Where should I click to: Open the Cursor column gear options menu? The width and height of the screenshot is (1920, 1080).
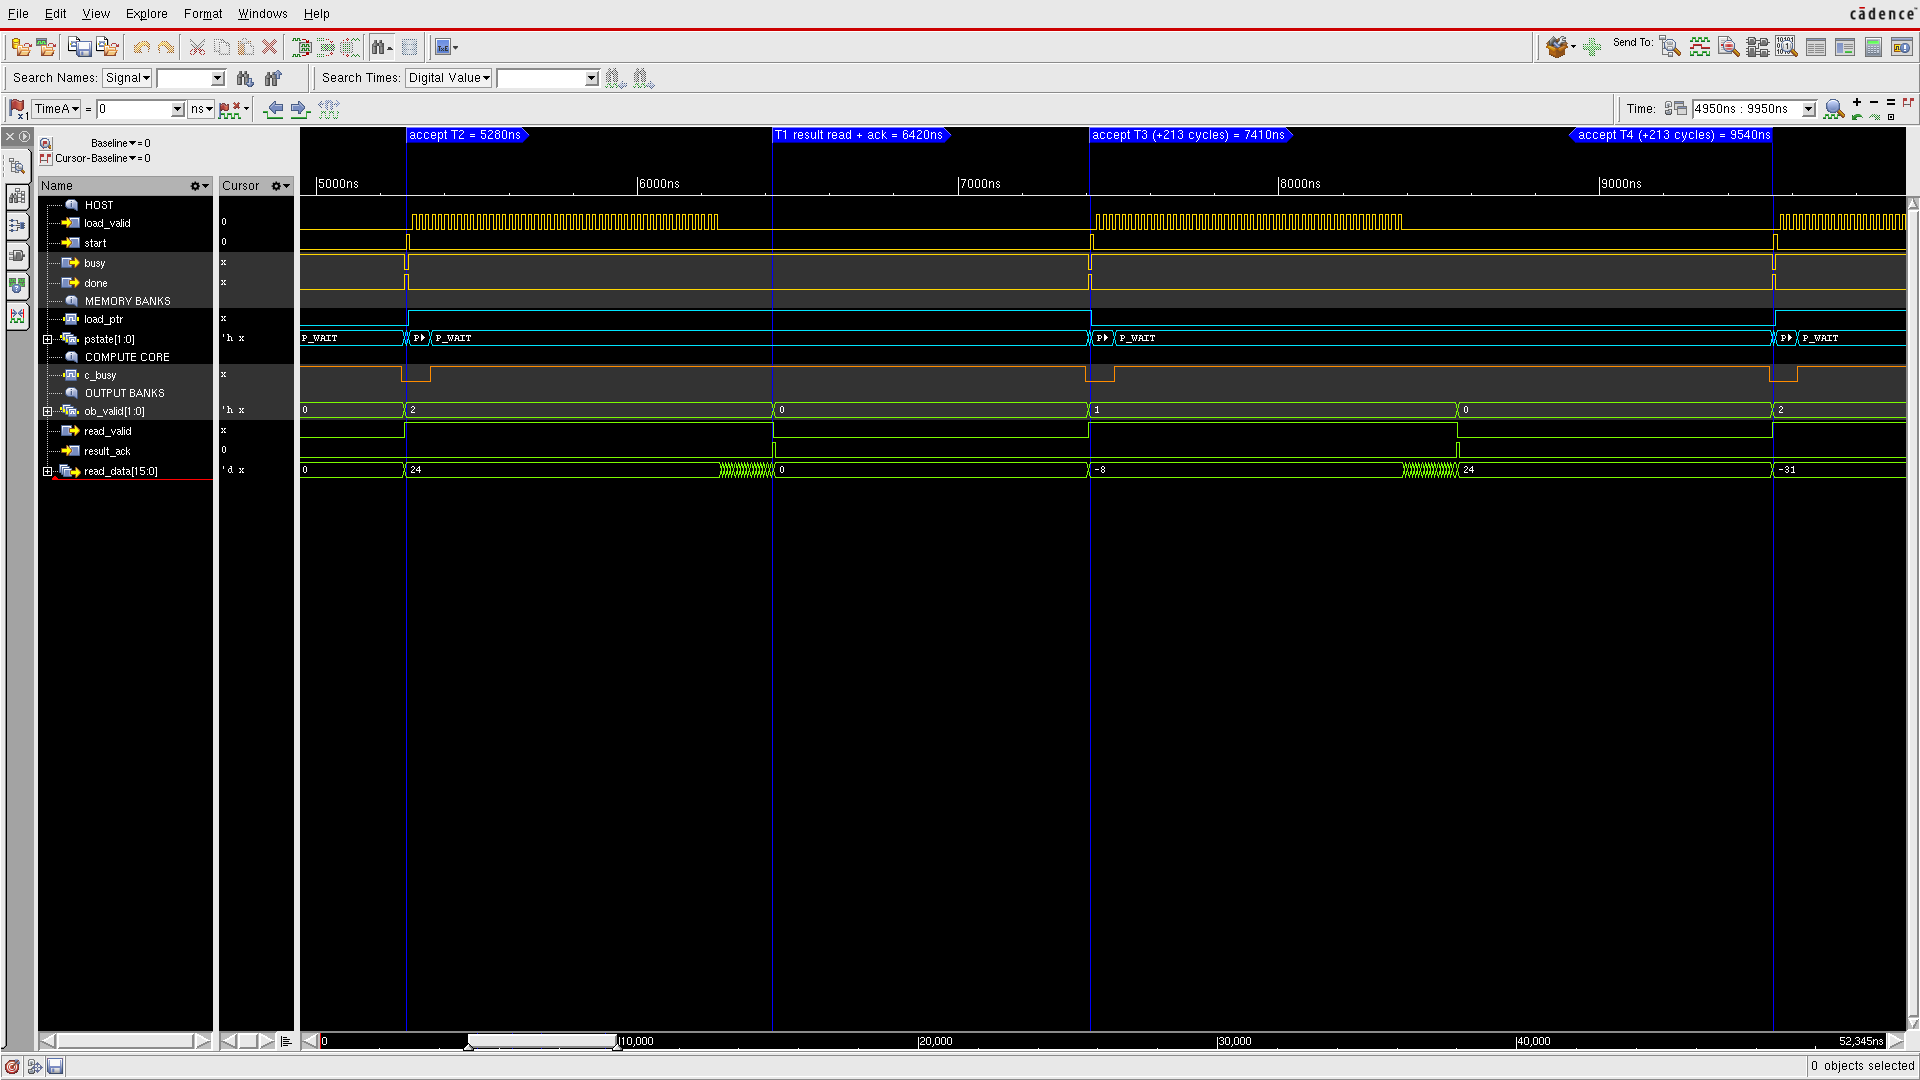coord(280,186)
